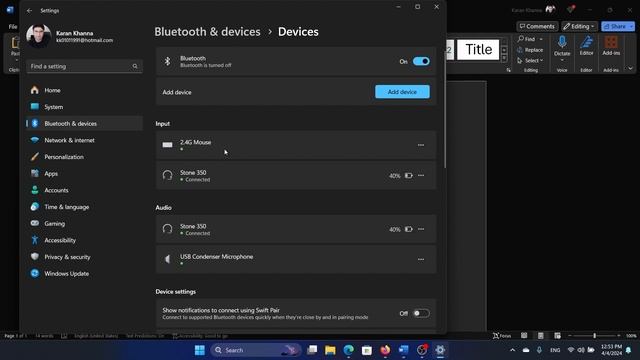Turn off the Bluetooth toggle
The width and height of the screenshot is (640, 360).
click(x=421, y=61)
